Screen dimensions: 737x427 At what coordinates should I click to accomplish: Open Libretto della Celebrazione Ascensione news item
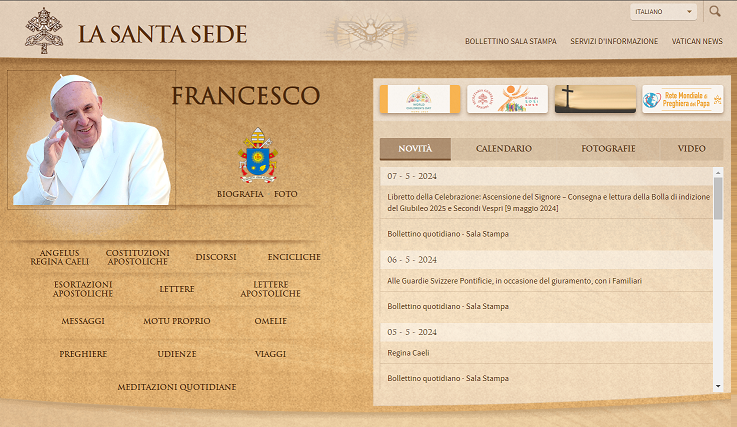click(x=547, y=203)
